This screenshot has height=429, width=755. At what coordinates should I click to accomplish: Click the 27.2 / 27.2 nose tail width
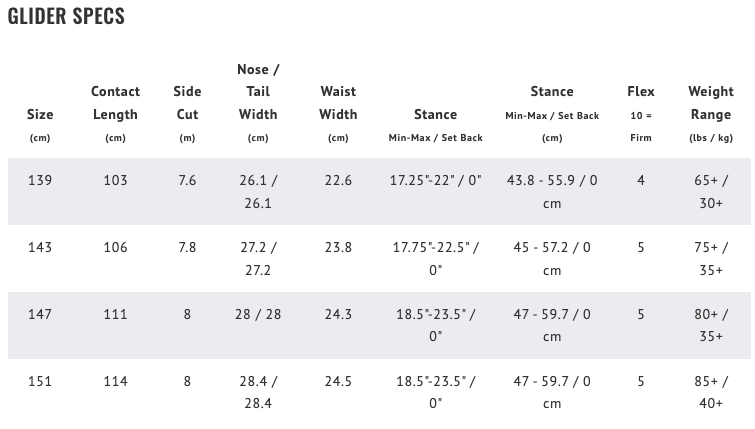pyautogui.click(x=258, y=258)
